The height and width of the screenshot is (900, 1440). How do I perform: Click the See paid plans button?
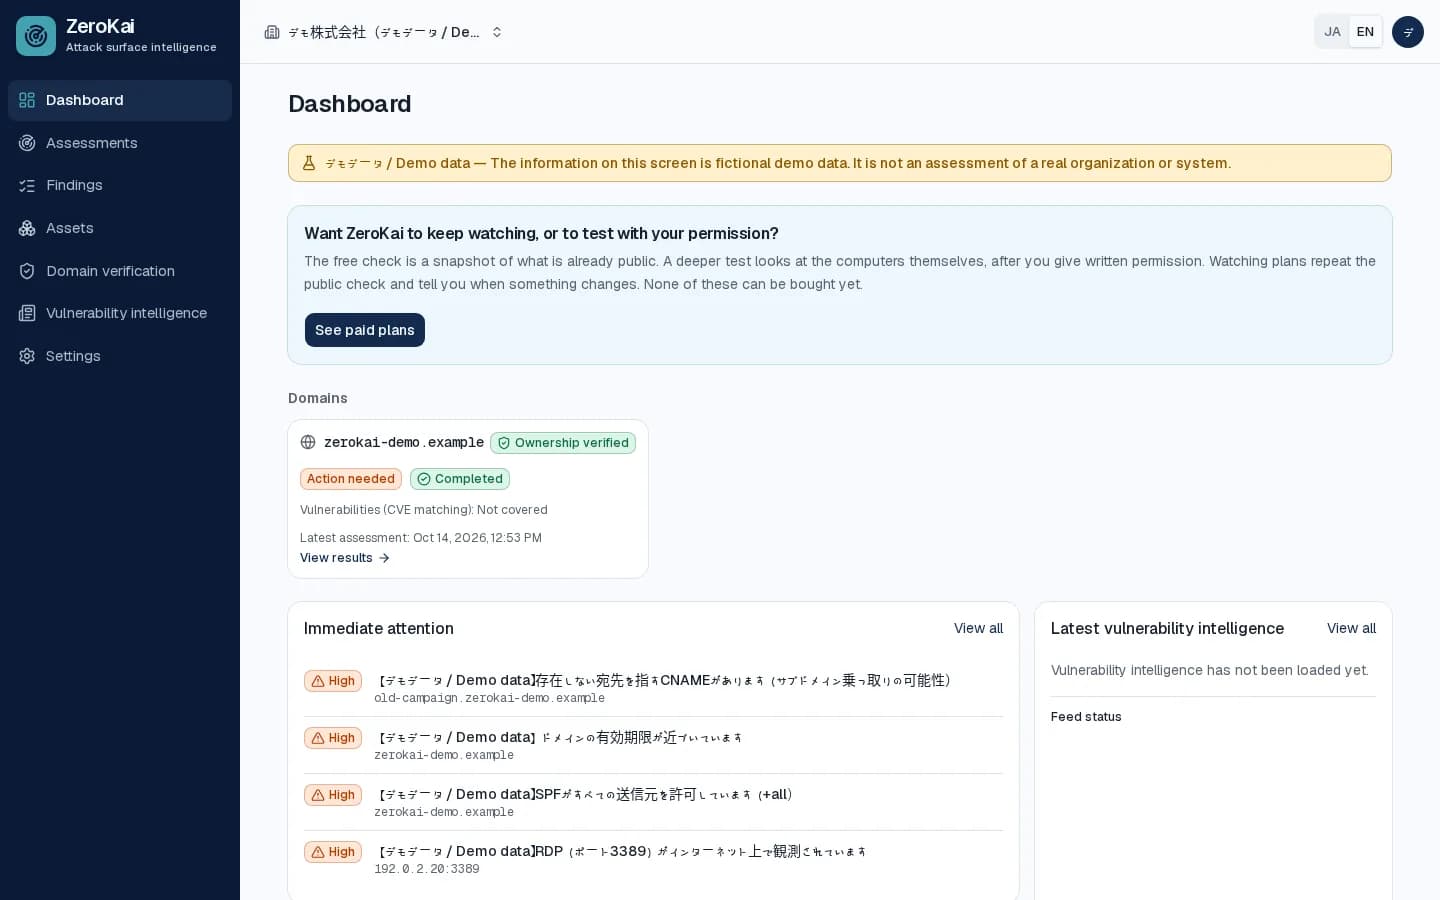click(365, 330)
